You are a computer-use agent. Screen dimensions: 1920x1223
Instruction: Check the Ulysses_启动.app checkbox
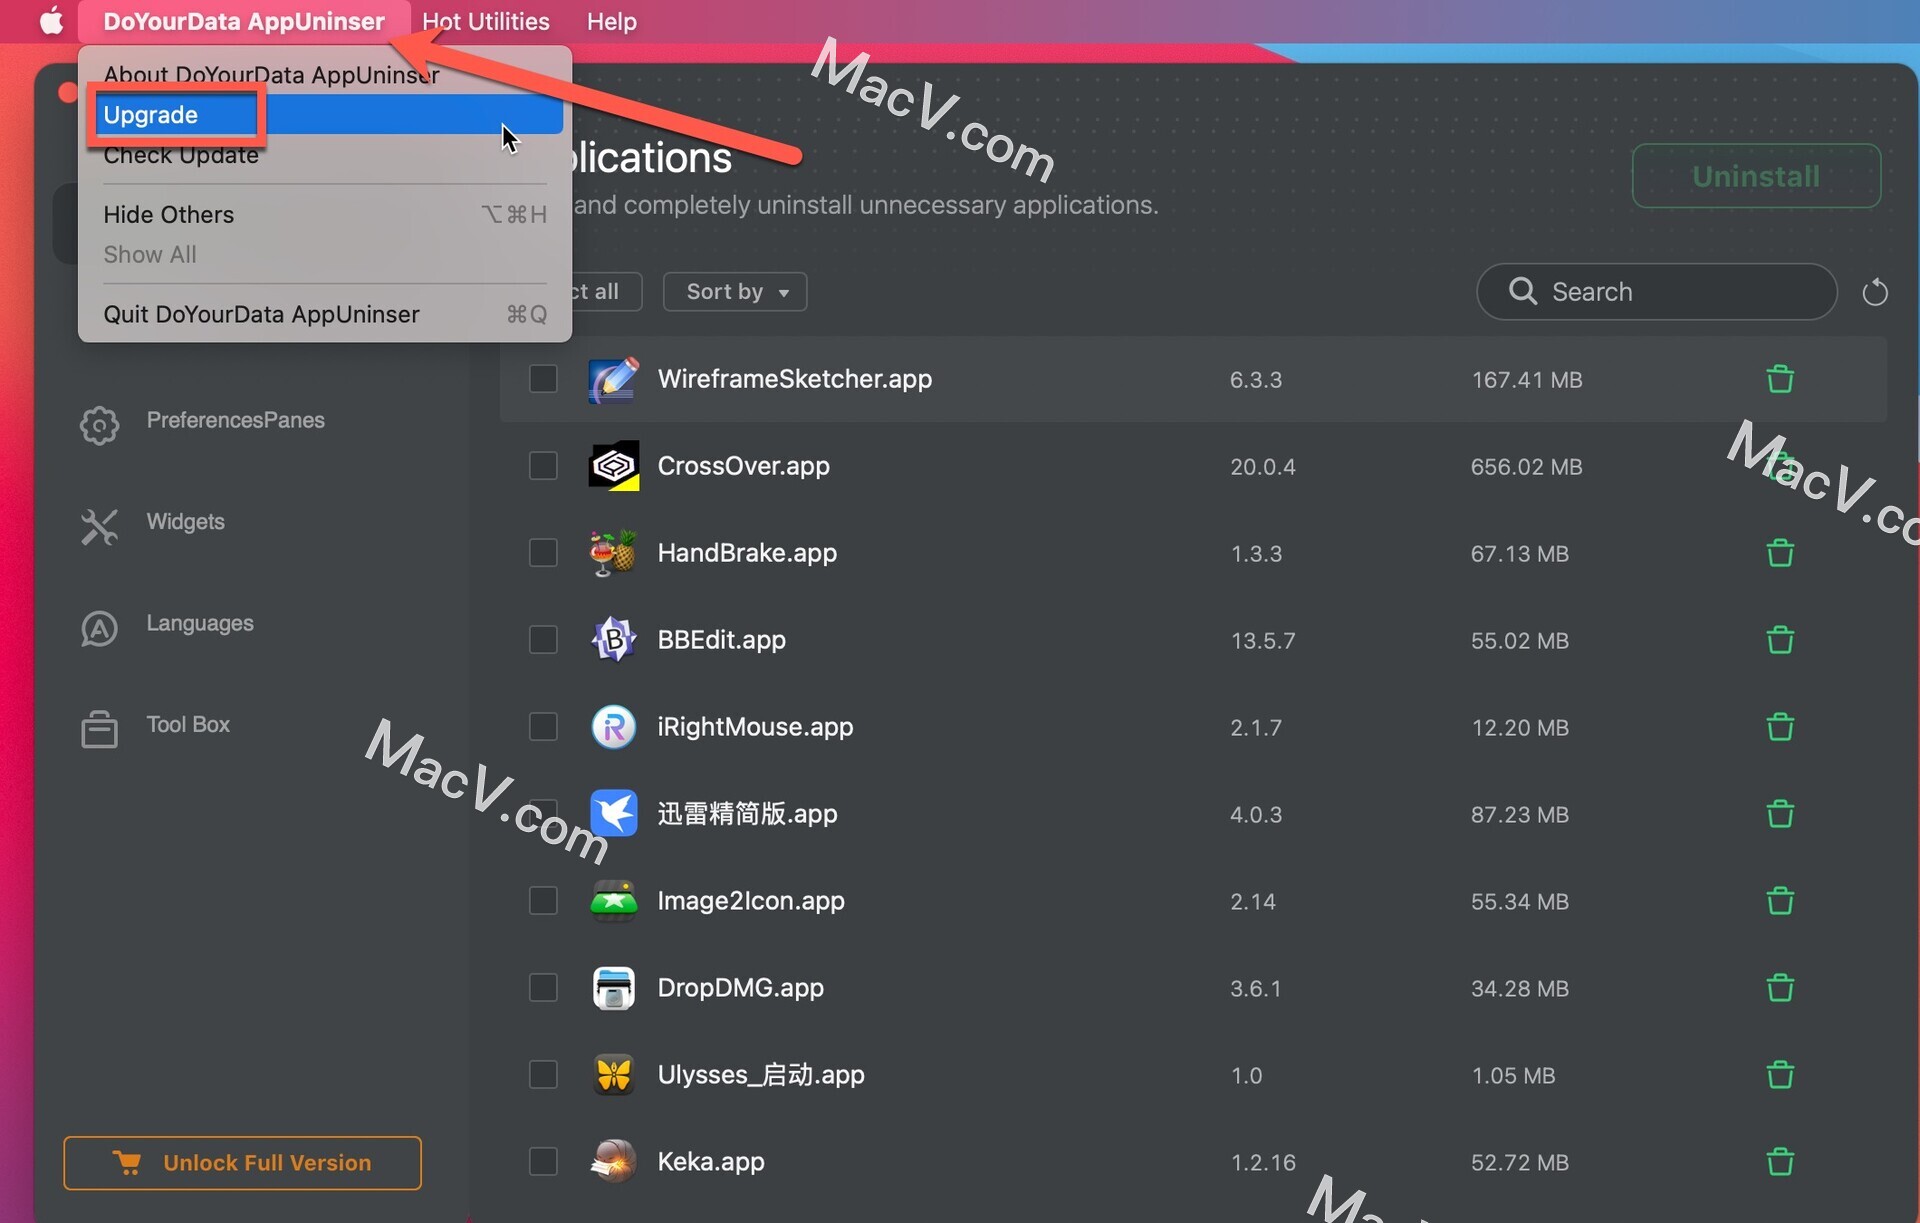543,1075
